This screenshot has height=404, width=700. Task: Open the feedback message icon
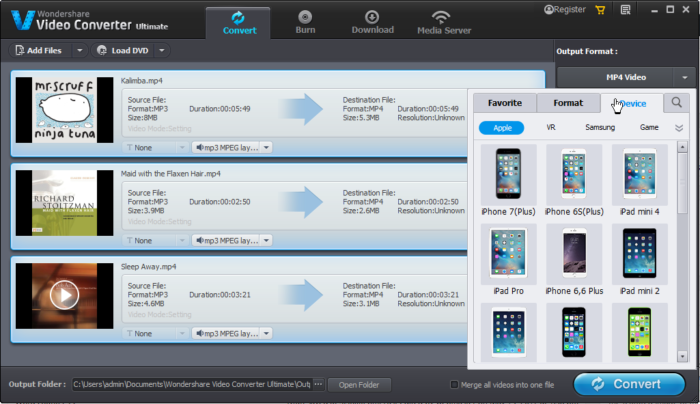[625, 10]
